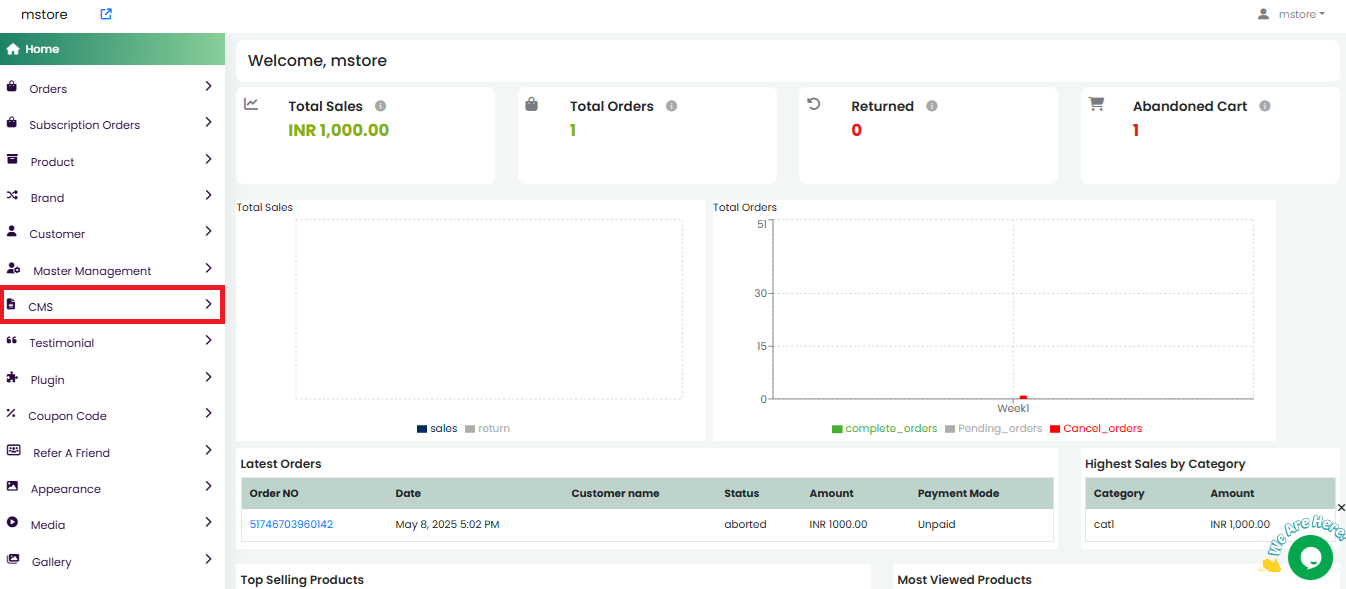This screenshot has width=1346, height=589.
Task: Toggle the Pending_orders legend swatch
Action: (x=950, y=428)
